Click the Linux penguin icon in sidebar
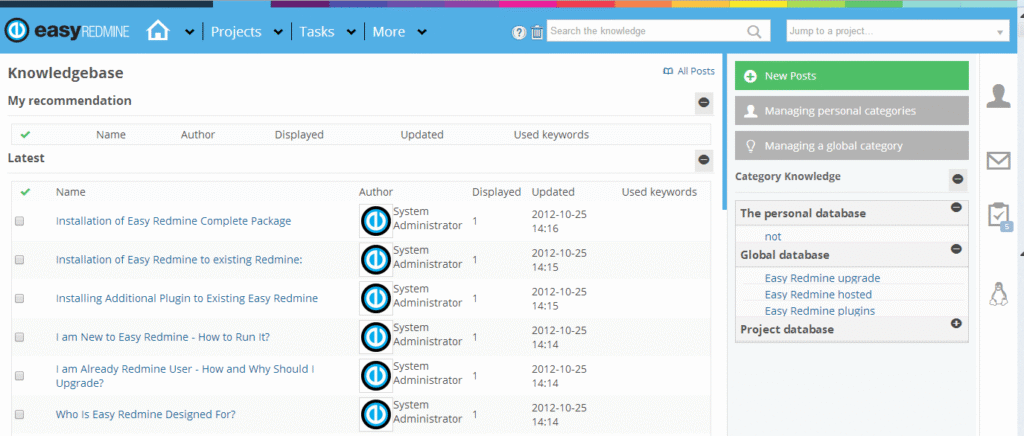1024x436 pixels. (998, 292)
